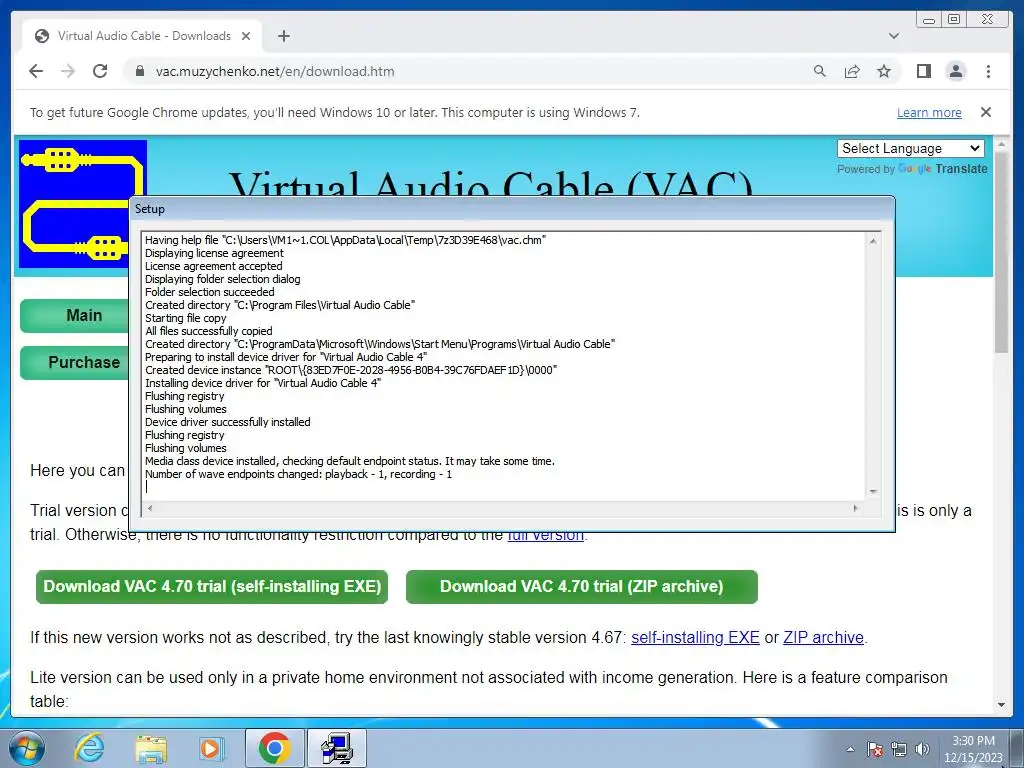Viewport: 1024px width, 768px height.
Task: Download VAC 4.70 trial self-installing EXE
Action: pos(212,586)
